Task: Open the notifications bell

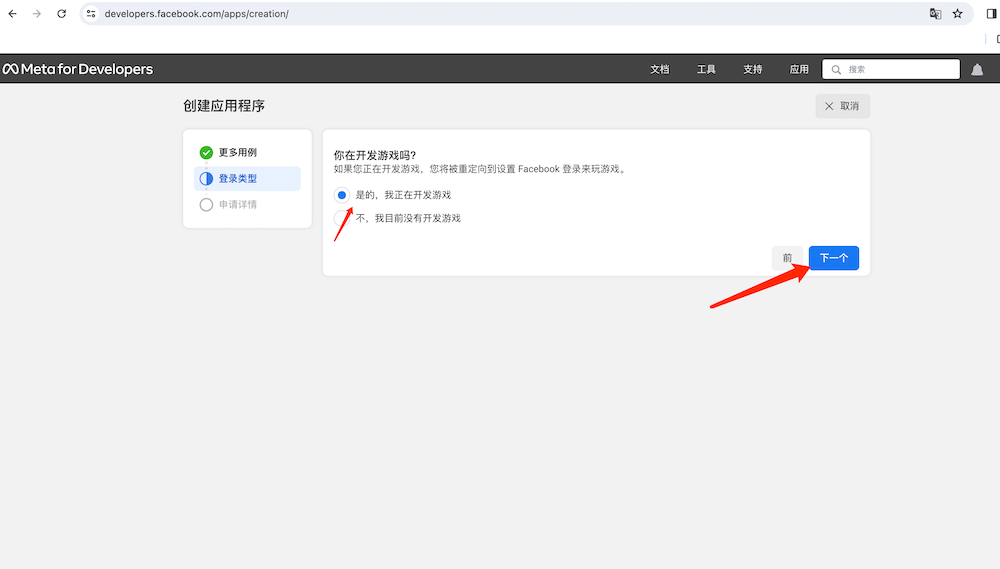Action: tap(977, 69)
